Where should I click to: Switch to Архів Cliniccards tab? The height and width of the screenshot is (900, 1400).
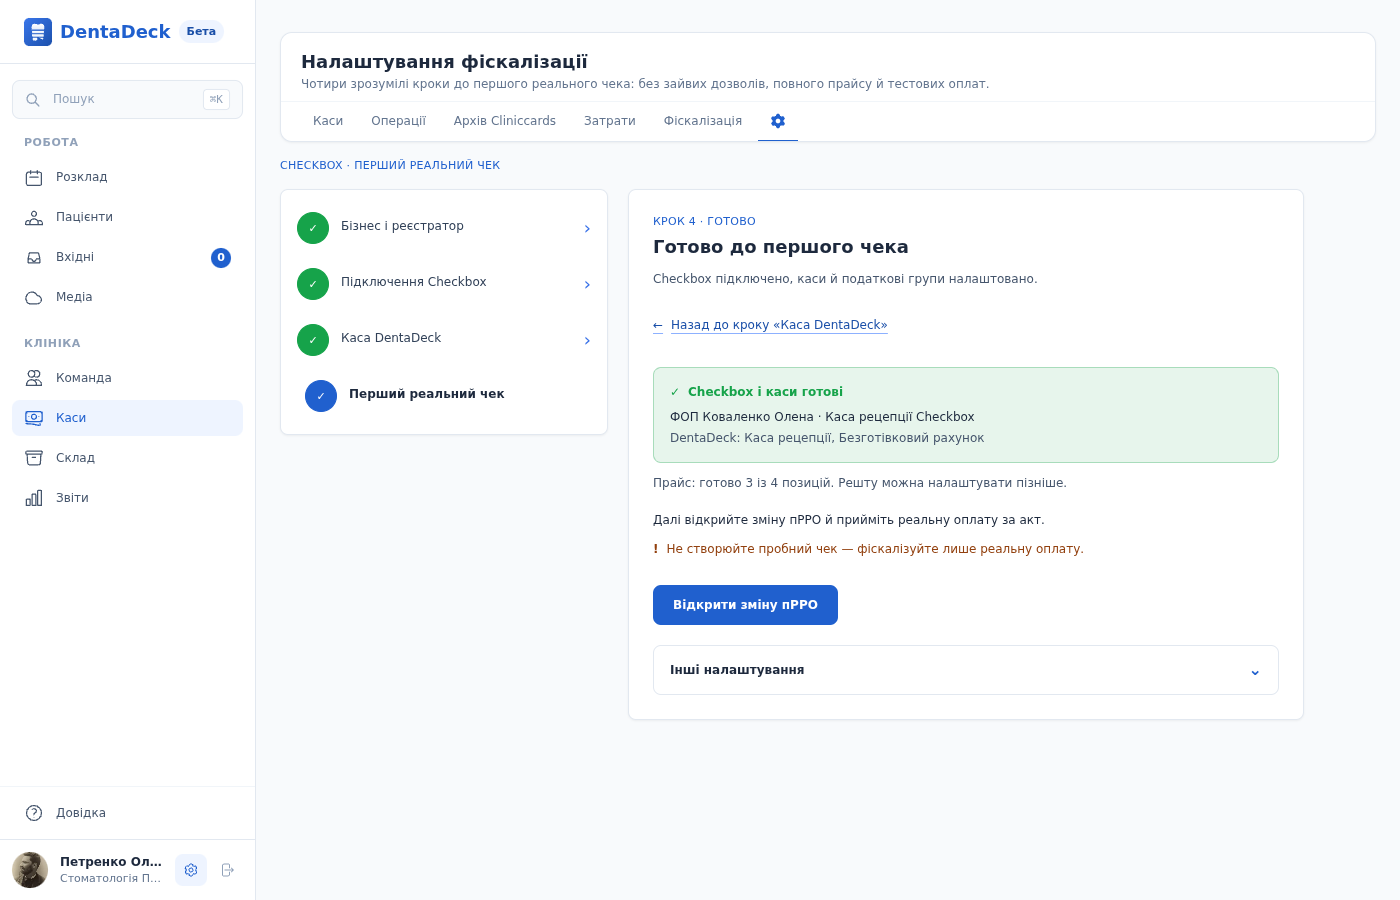click(505, 121)
